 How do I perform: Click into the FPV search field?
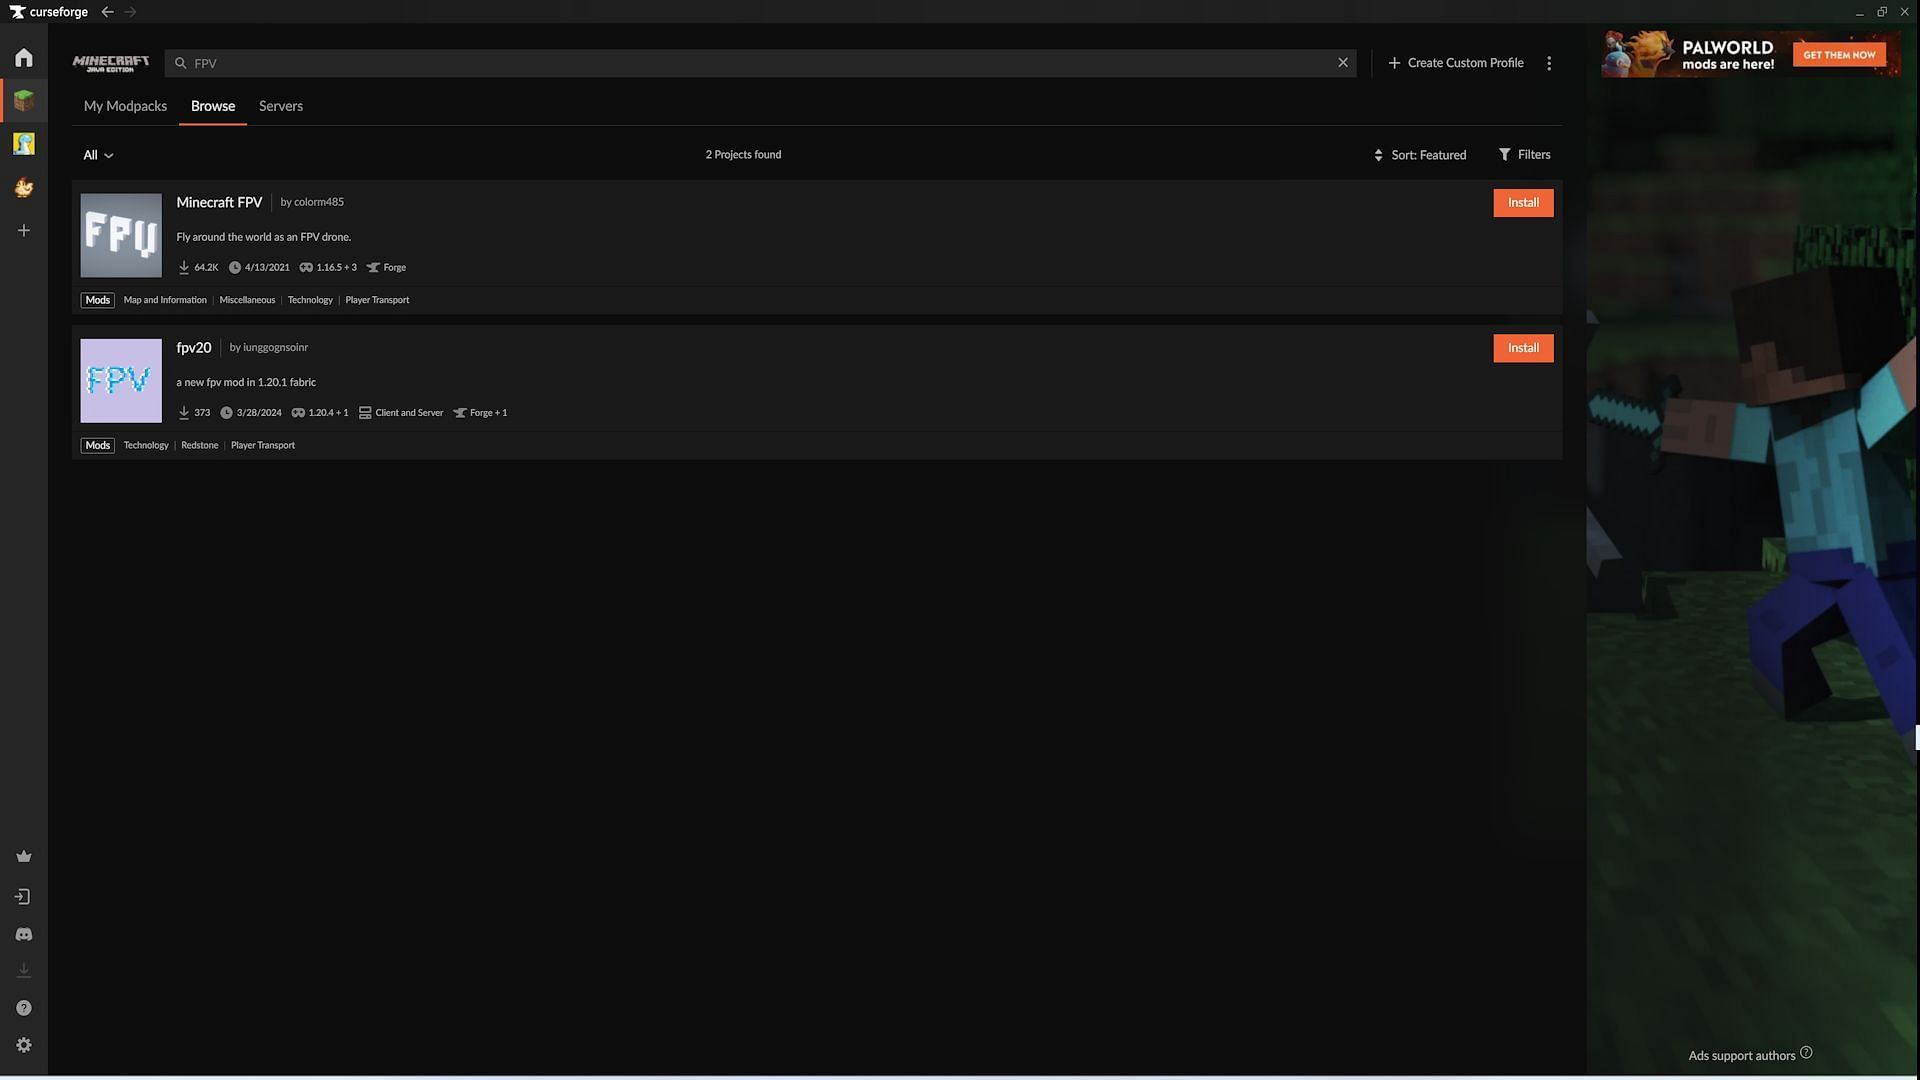click(x=760, y=63)
